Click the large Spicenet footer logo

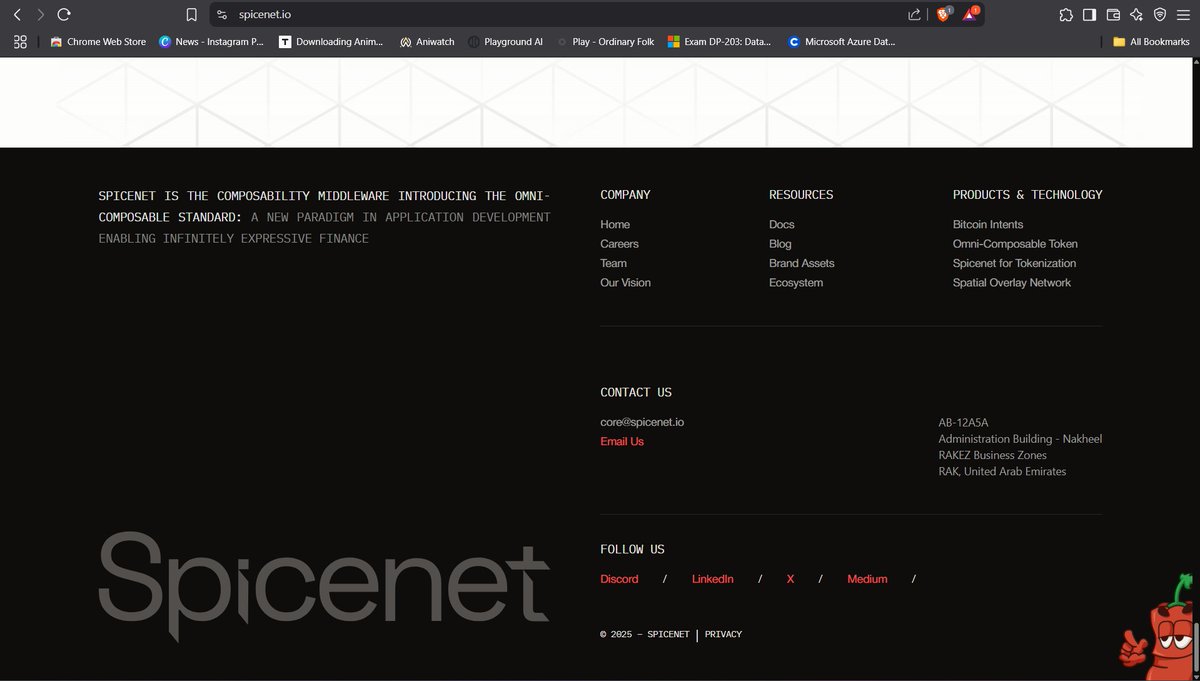[x=324, y=585]
